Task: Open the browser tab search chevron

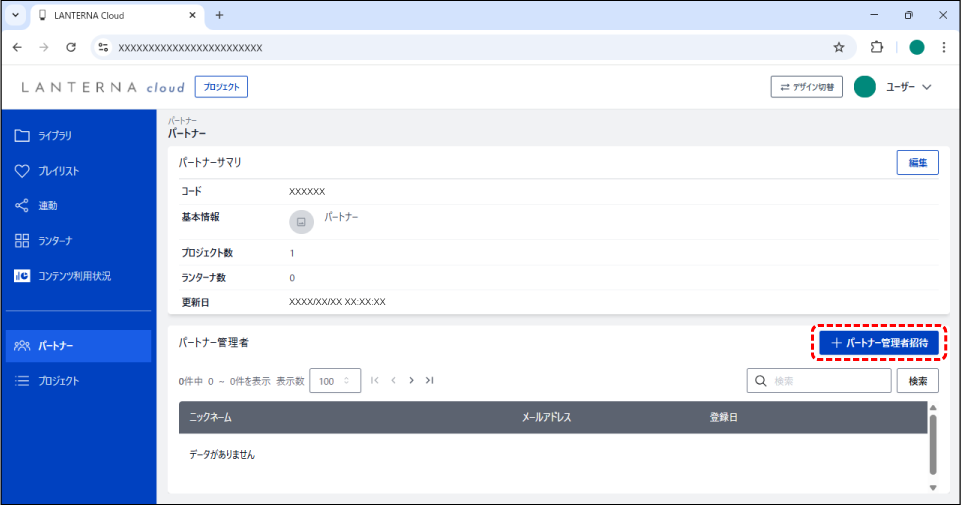Action: [x=15, y=15]
